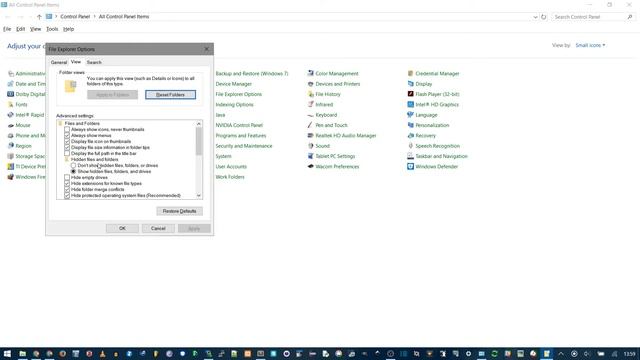Screen dimensions: 640x360
Task: Open Realtek HD Audio Manager icon
Action: click(311, 136)
